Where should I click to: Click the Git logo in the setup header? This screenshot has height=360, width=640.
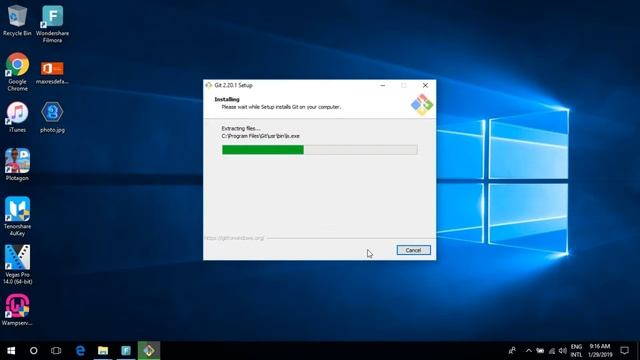point(422,105)
